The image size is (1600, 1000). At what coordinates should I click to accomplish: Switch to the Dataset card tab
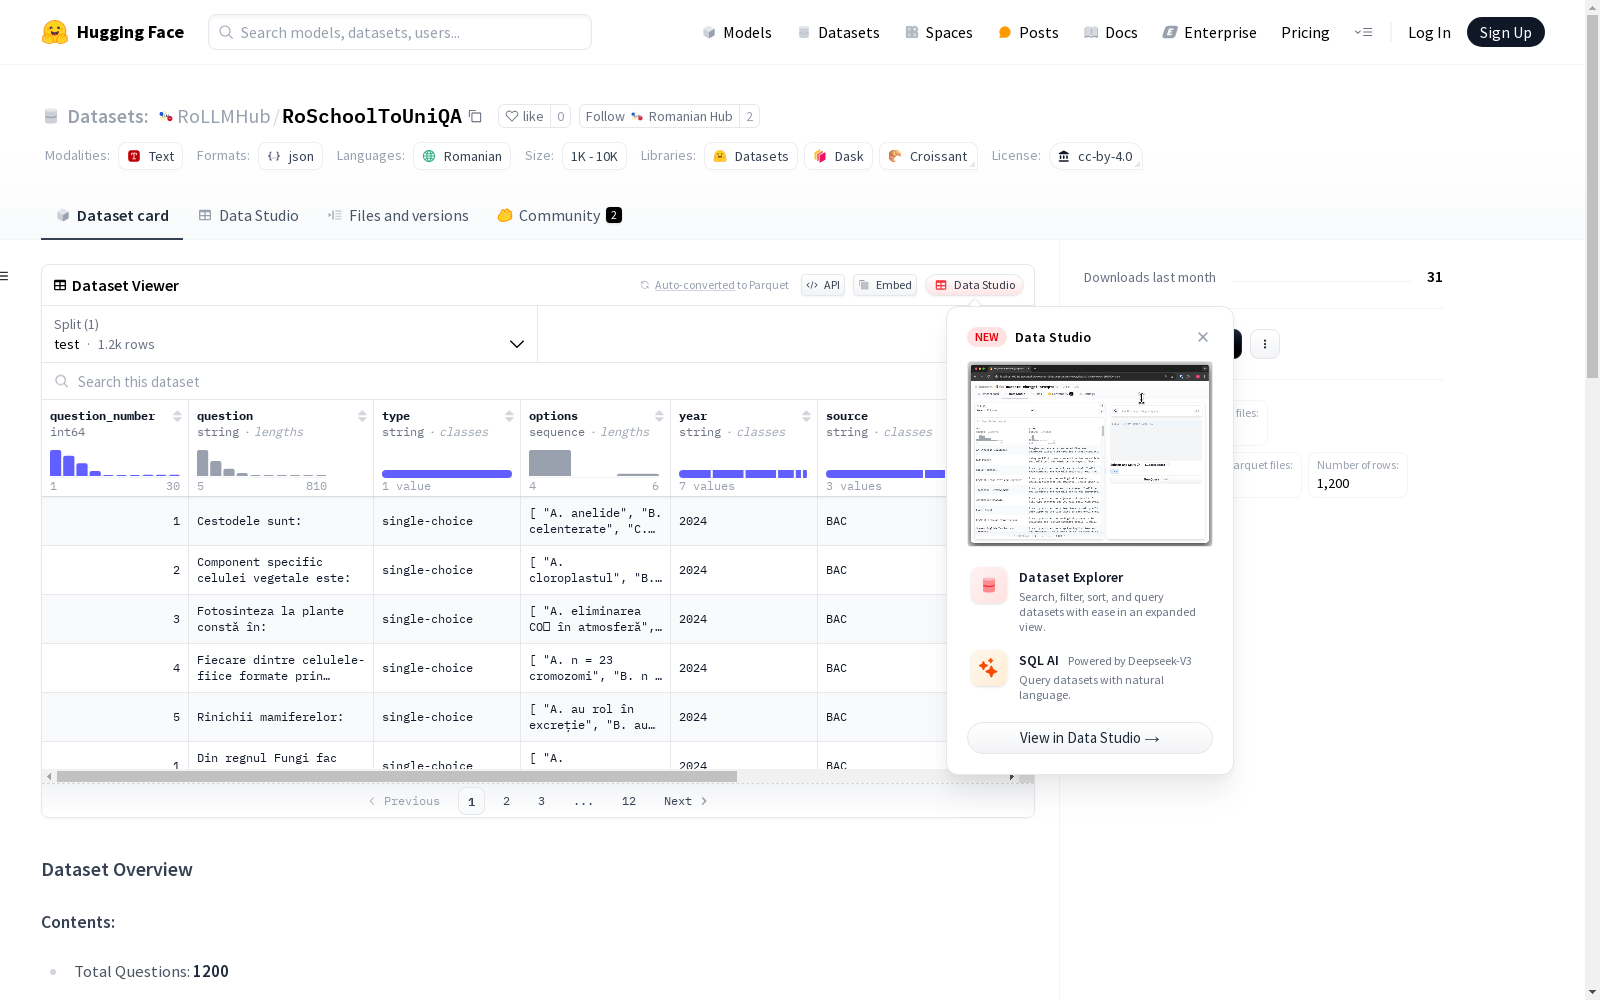(112, 216)
